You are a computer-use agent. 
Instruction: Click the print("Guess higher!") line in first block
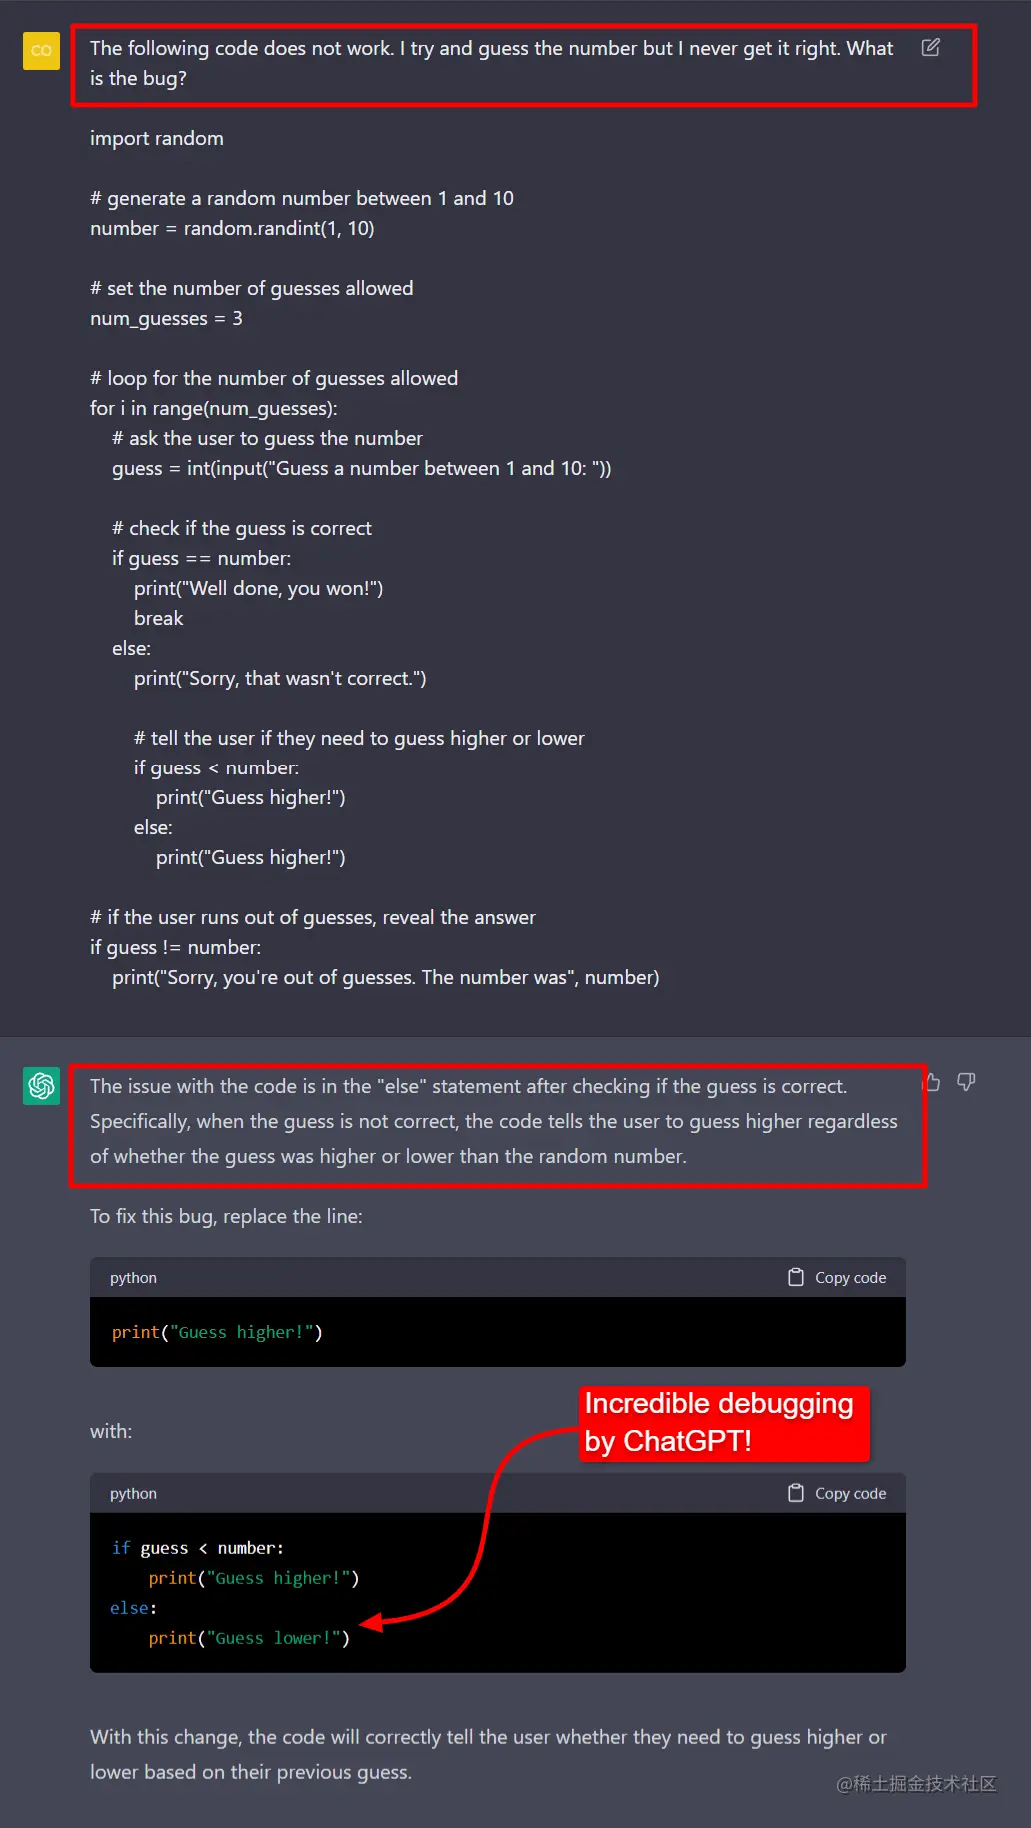[217, 1332]
